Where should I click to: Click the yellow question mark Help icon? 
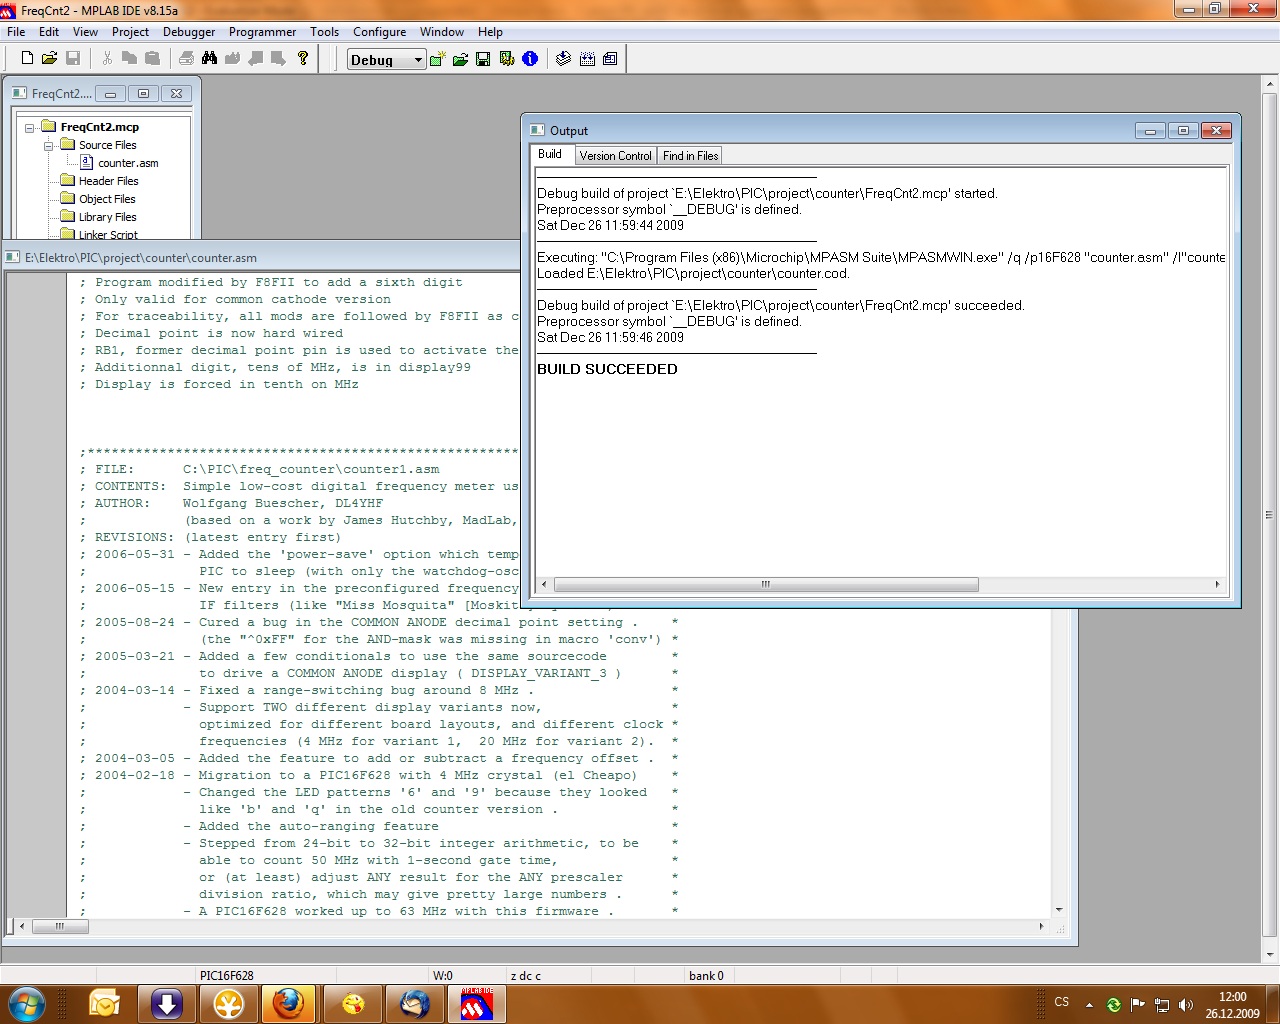[x=303, y=59]
